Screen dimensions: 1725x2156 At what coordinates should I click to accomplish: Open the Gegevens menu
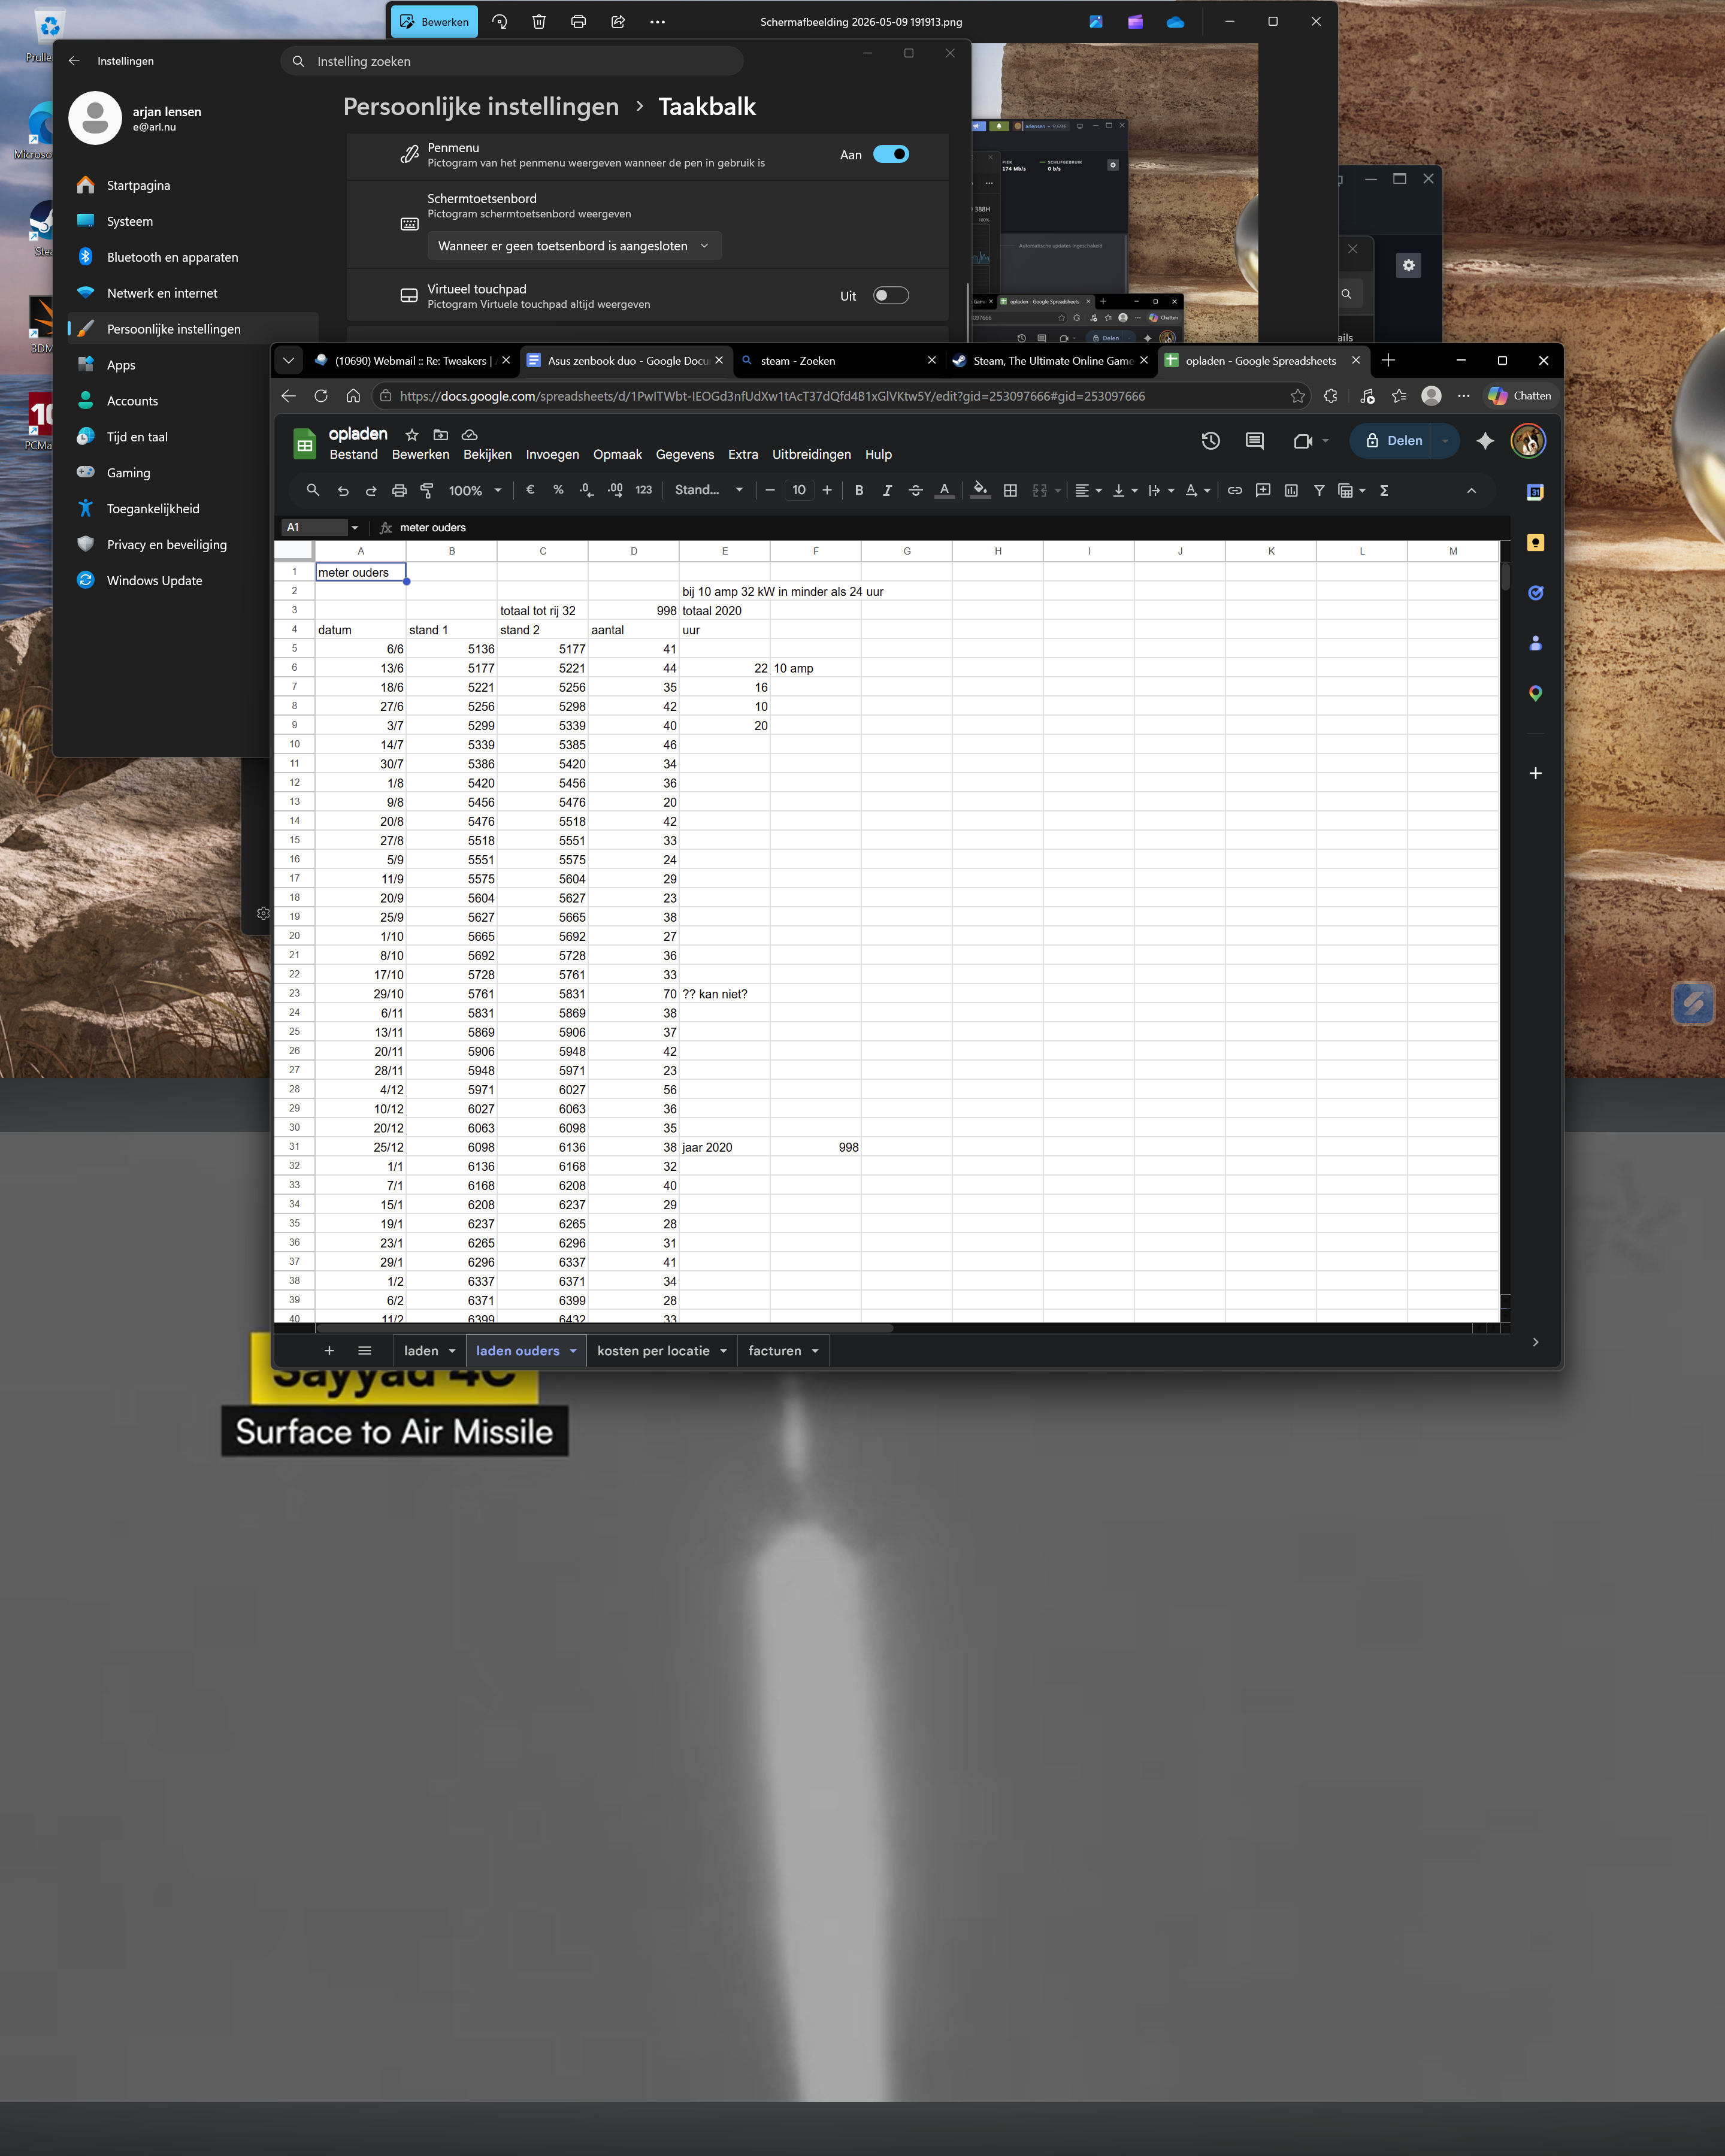coord(685,454)
